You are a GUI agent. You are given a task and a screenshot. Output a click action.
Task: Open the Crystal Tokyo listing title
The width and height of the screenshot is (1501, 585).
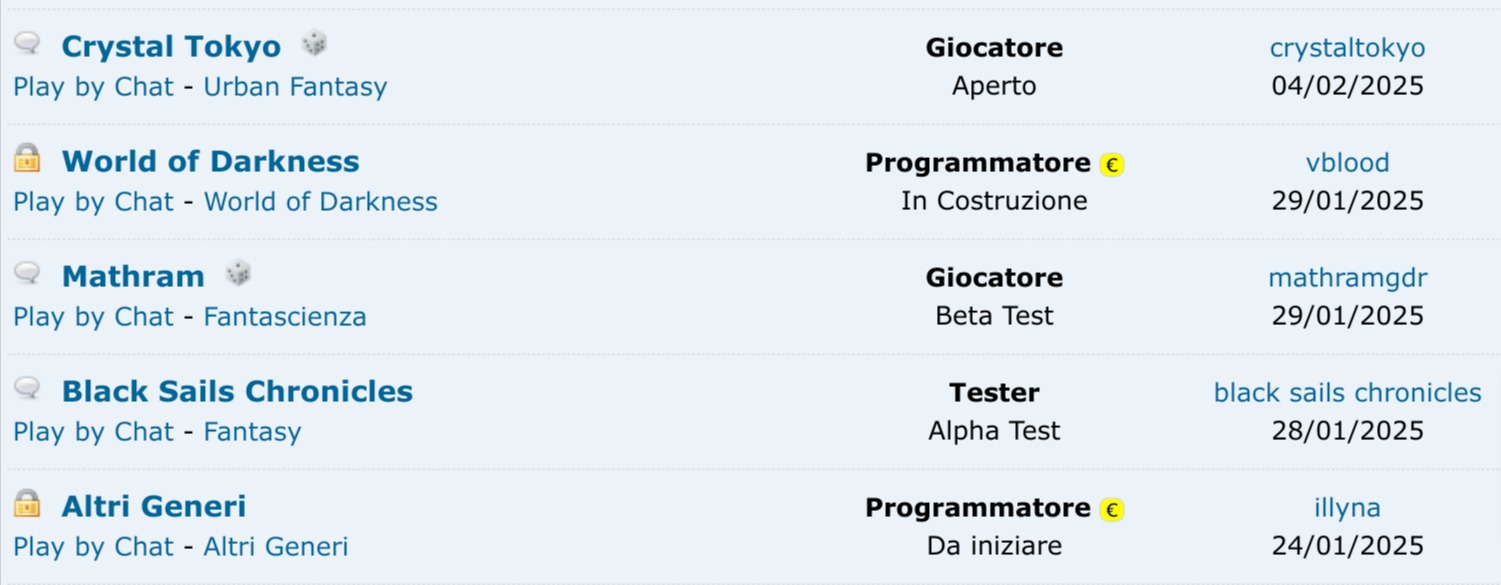click(x=171, y=47)
